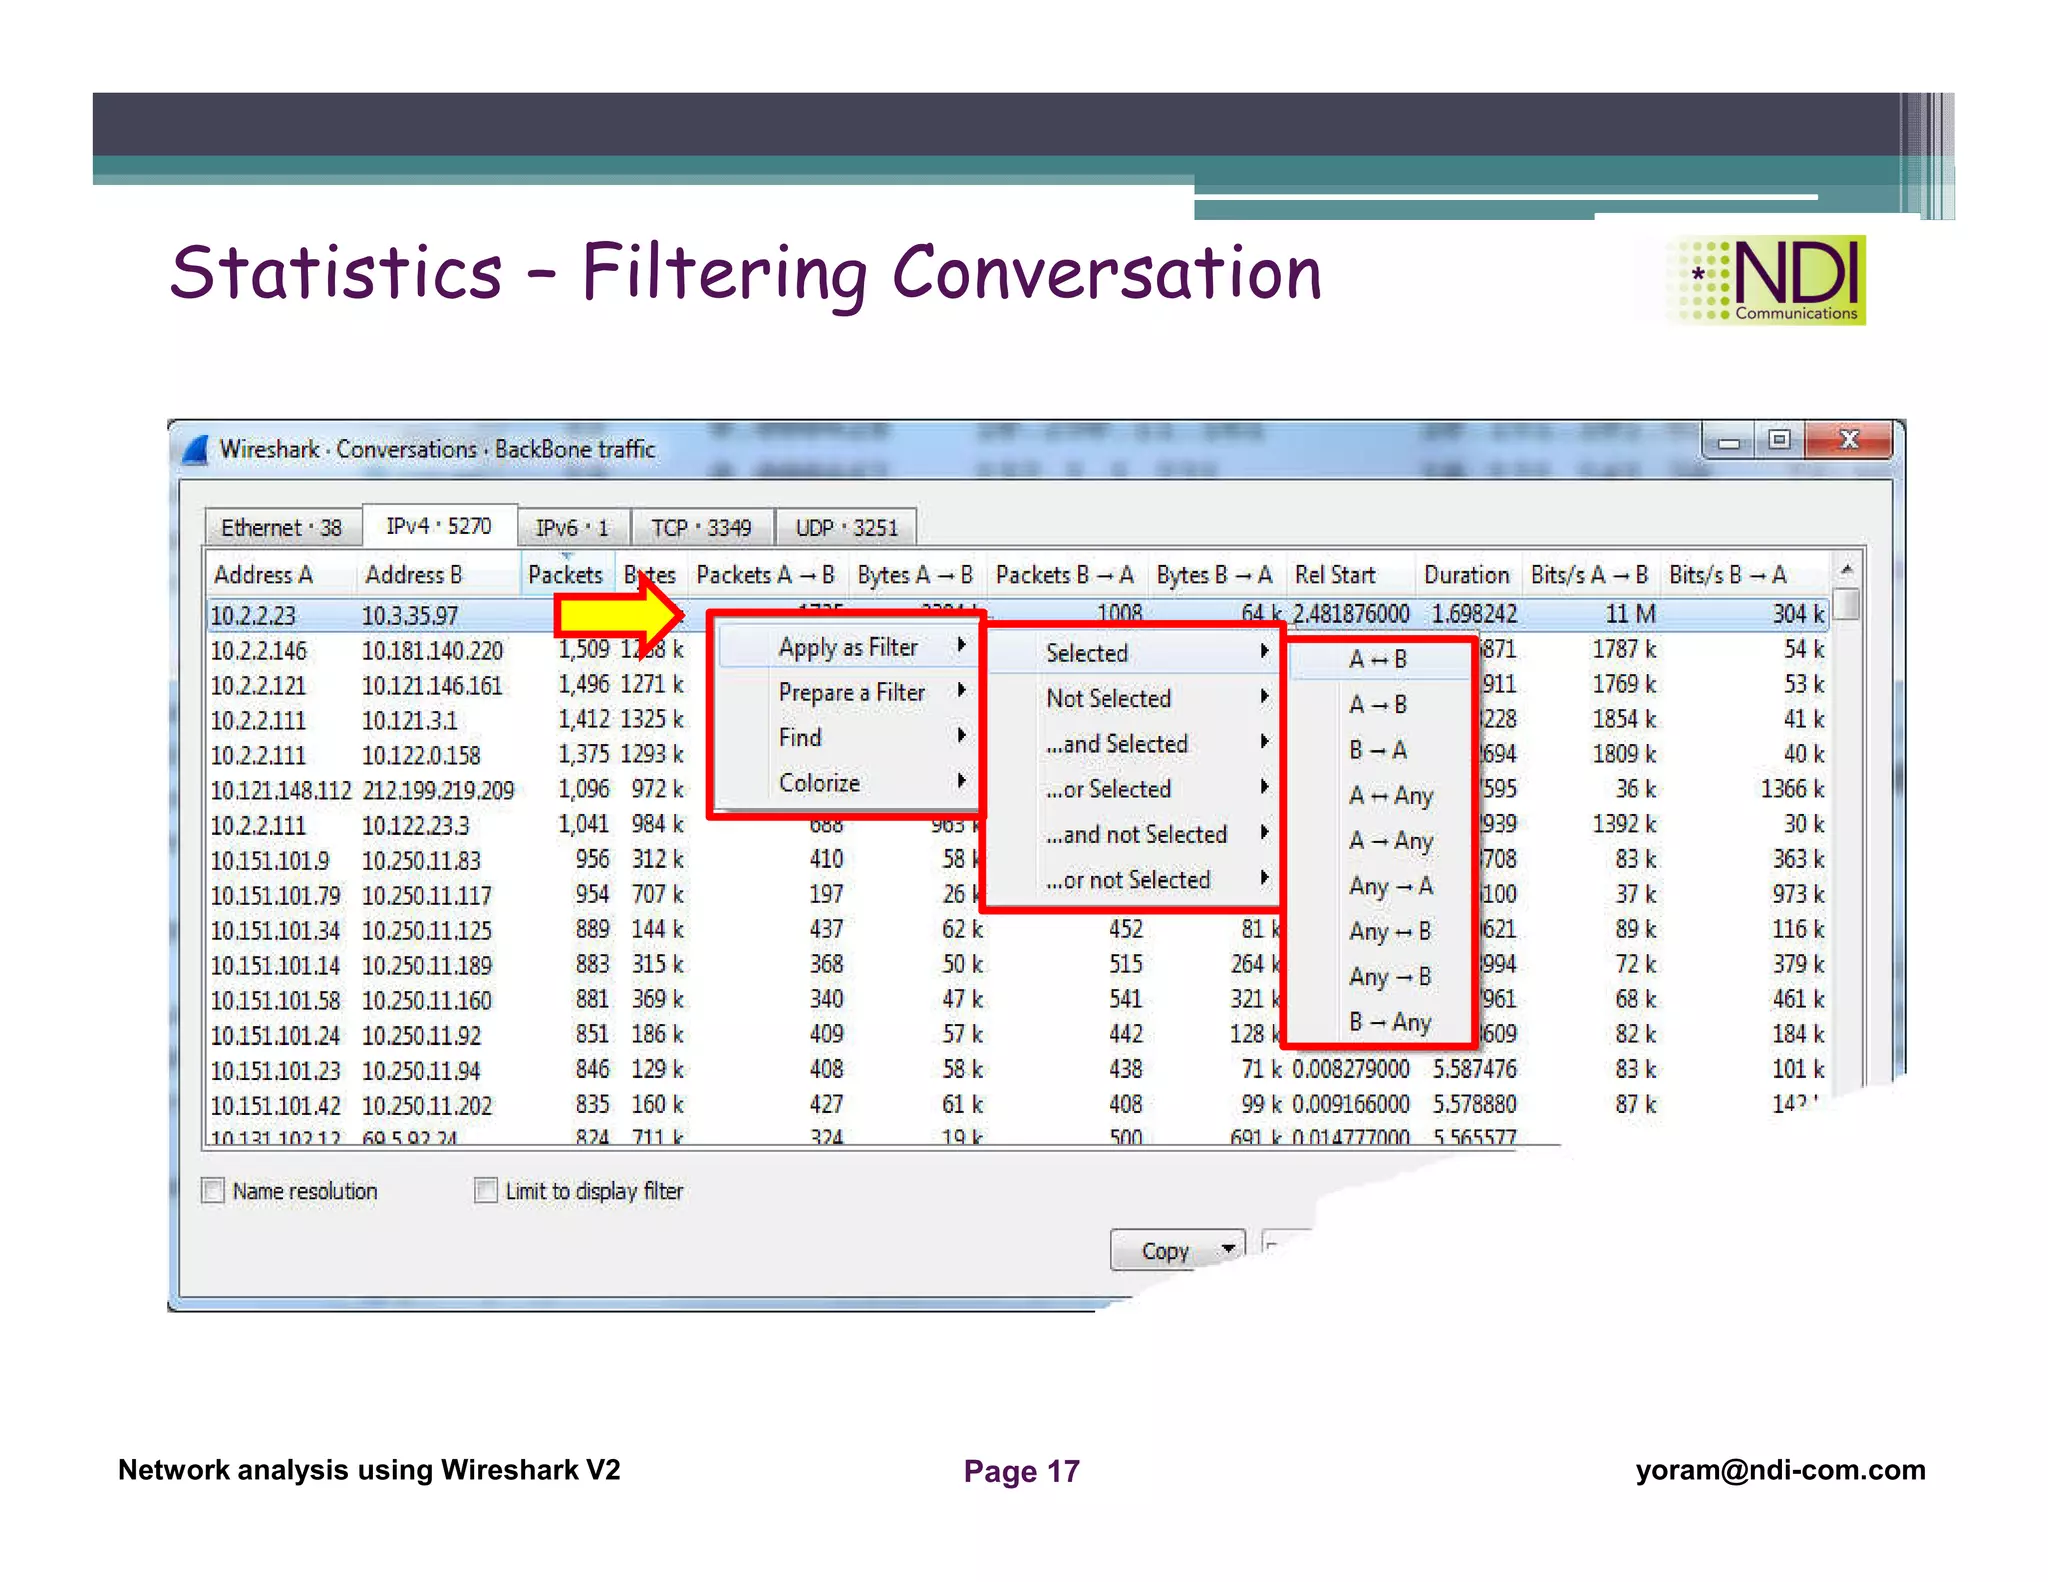Click the table scrollbar up arrow

(x=1848, y=568)
